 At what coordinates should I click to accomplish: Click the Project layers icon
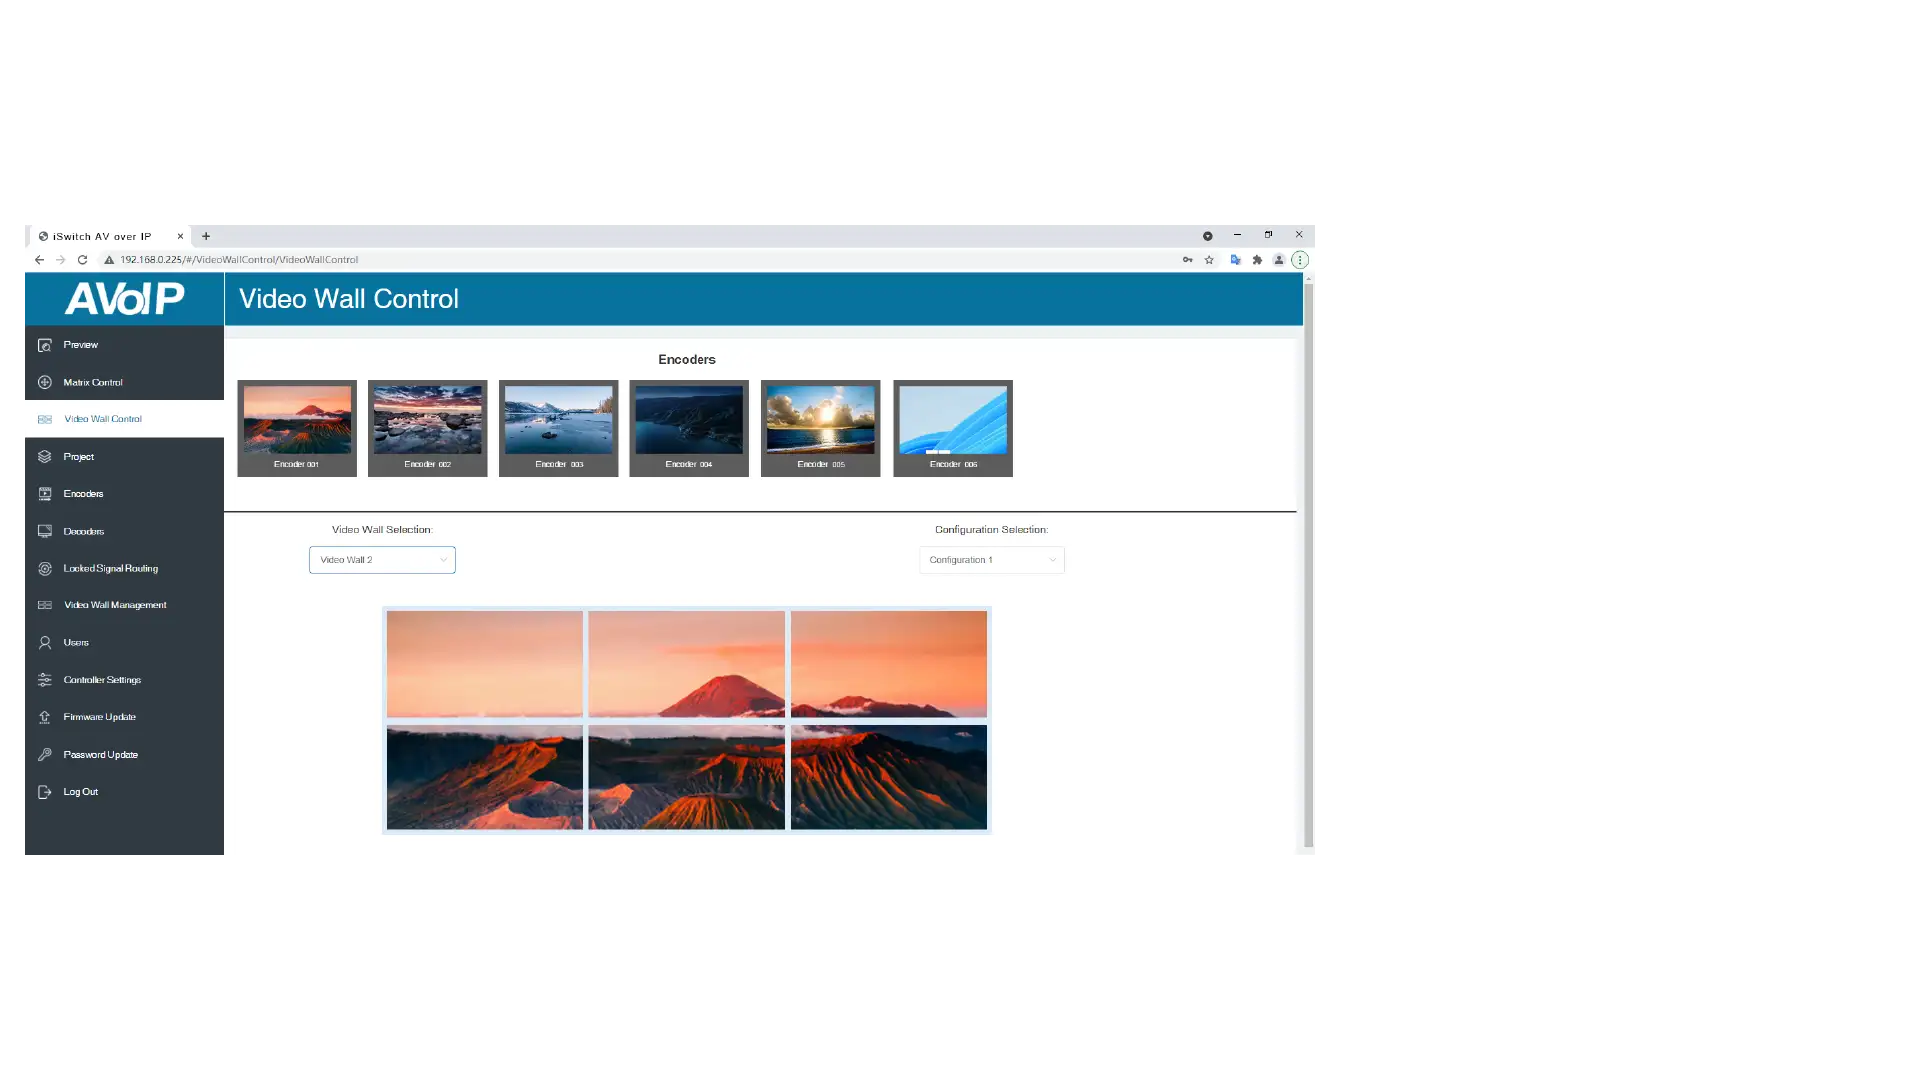click(x=45, y=457)
